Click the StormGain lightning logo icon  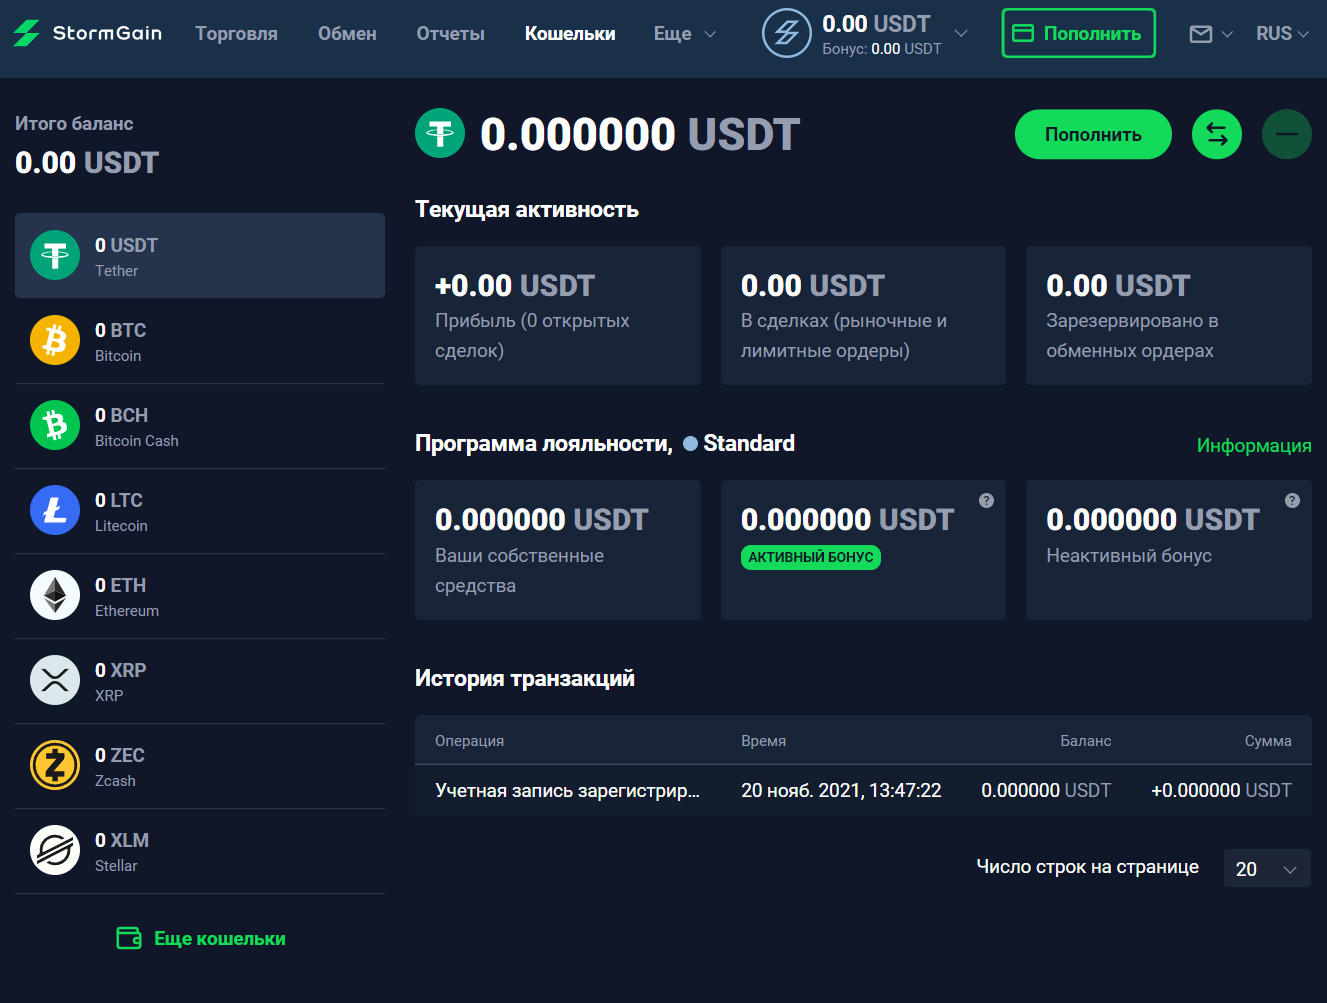(27, 33)
